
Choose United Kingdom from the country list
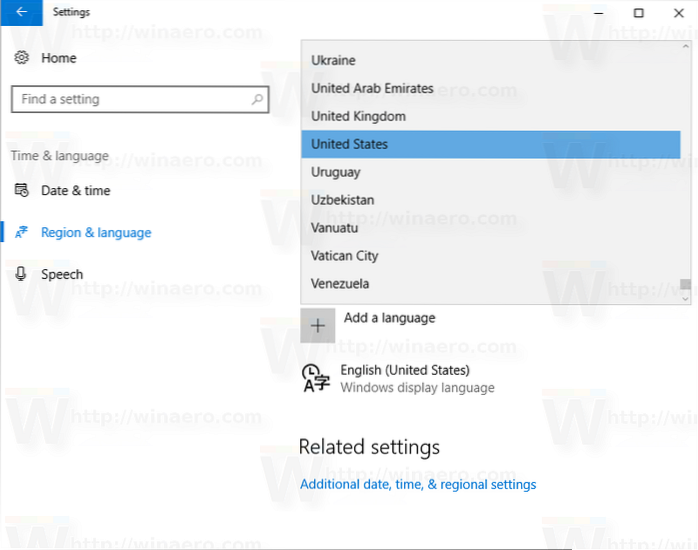point(491,116)
